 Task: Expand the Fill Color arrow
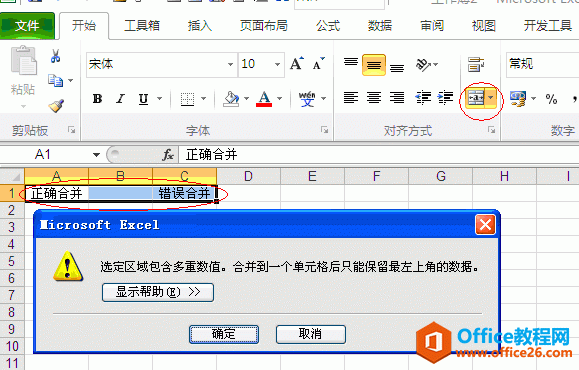tap(246, 99)
